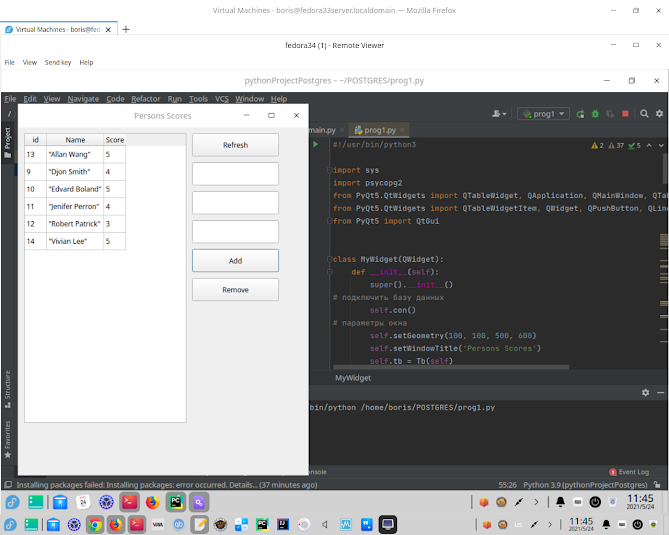Screen dimensions: 669x535
Task: Click the 55:26 caret position in status bar
Action: [x=507, y=485]
